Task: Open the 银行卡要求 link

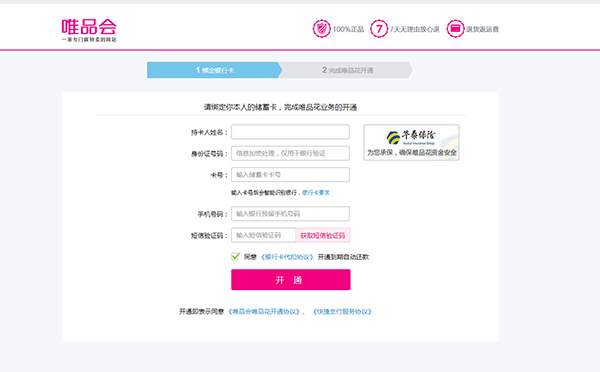Action: point(316,193)
